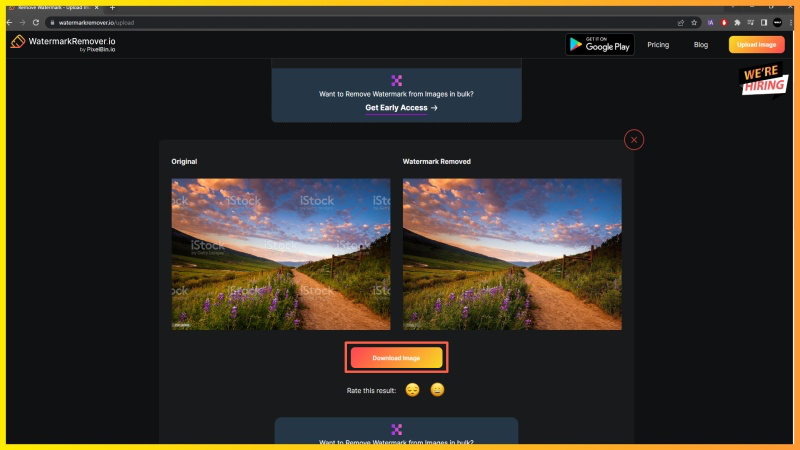Toggle the browser side panel icon
The width and height of the screenshot is (800, 450).
[x=764, y=22]
